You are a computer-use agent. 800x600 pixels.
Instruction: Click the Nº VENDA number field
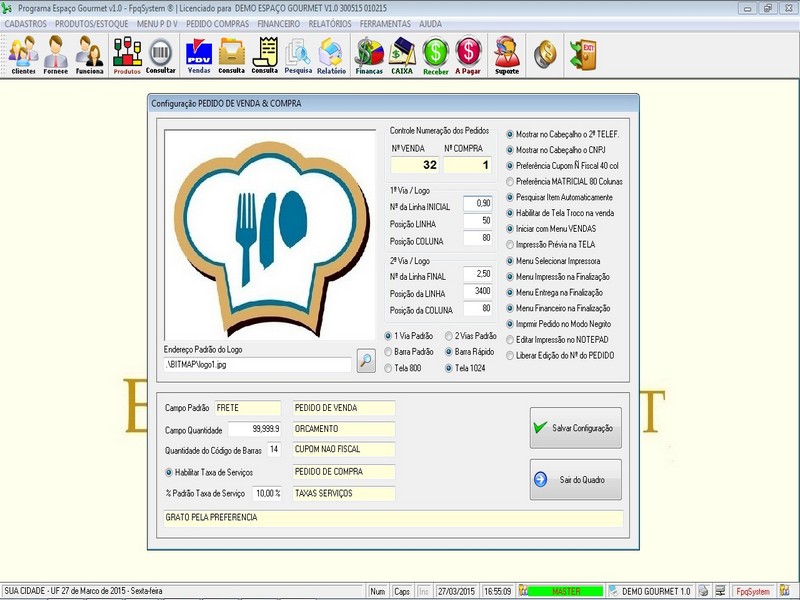pyautogui.click(x=415, y=165)
